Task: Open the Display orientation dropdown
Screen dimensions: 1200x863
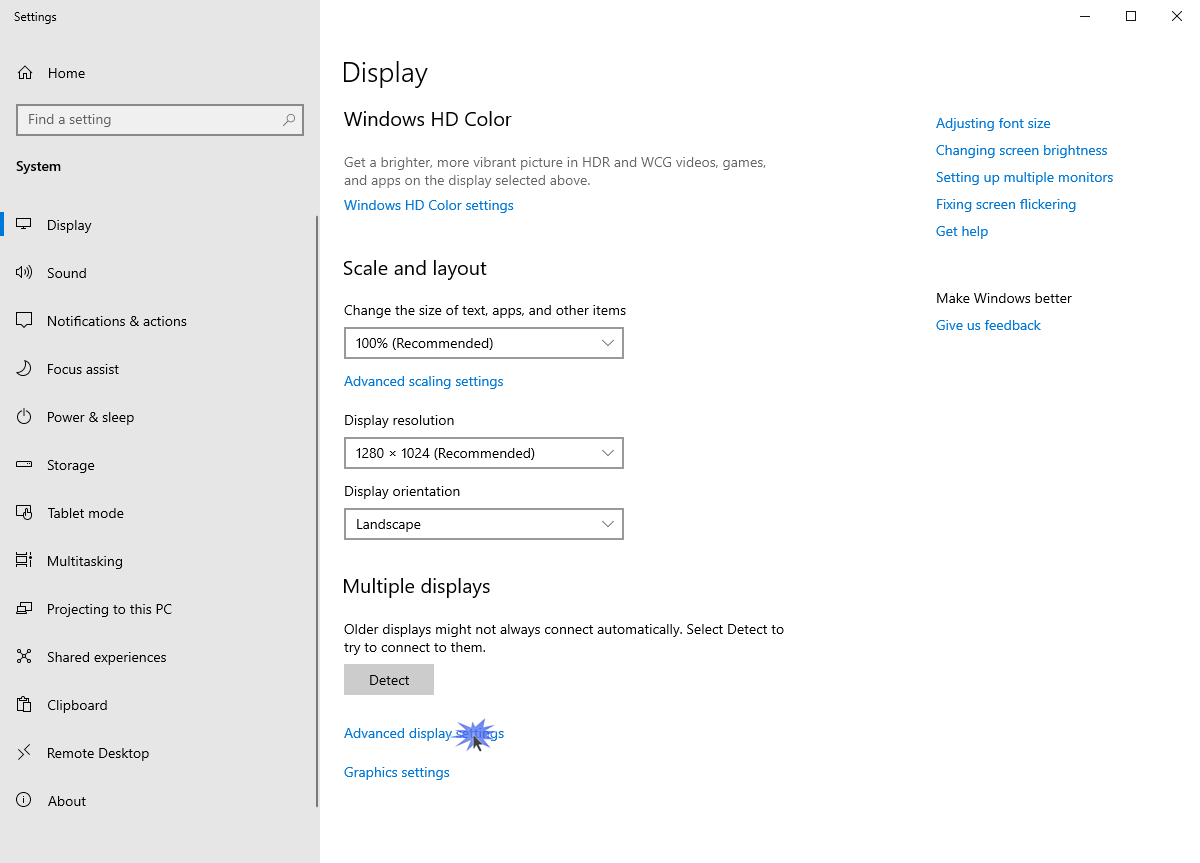Action: pos(484,524)
